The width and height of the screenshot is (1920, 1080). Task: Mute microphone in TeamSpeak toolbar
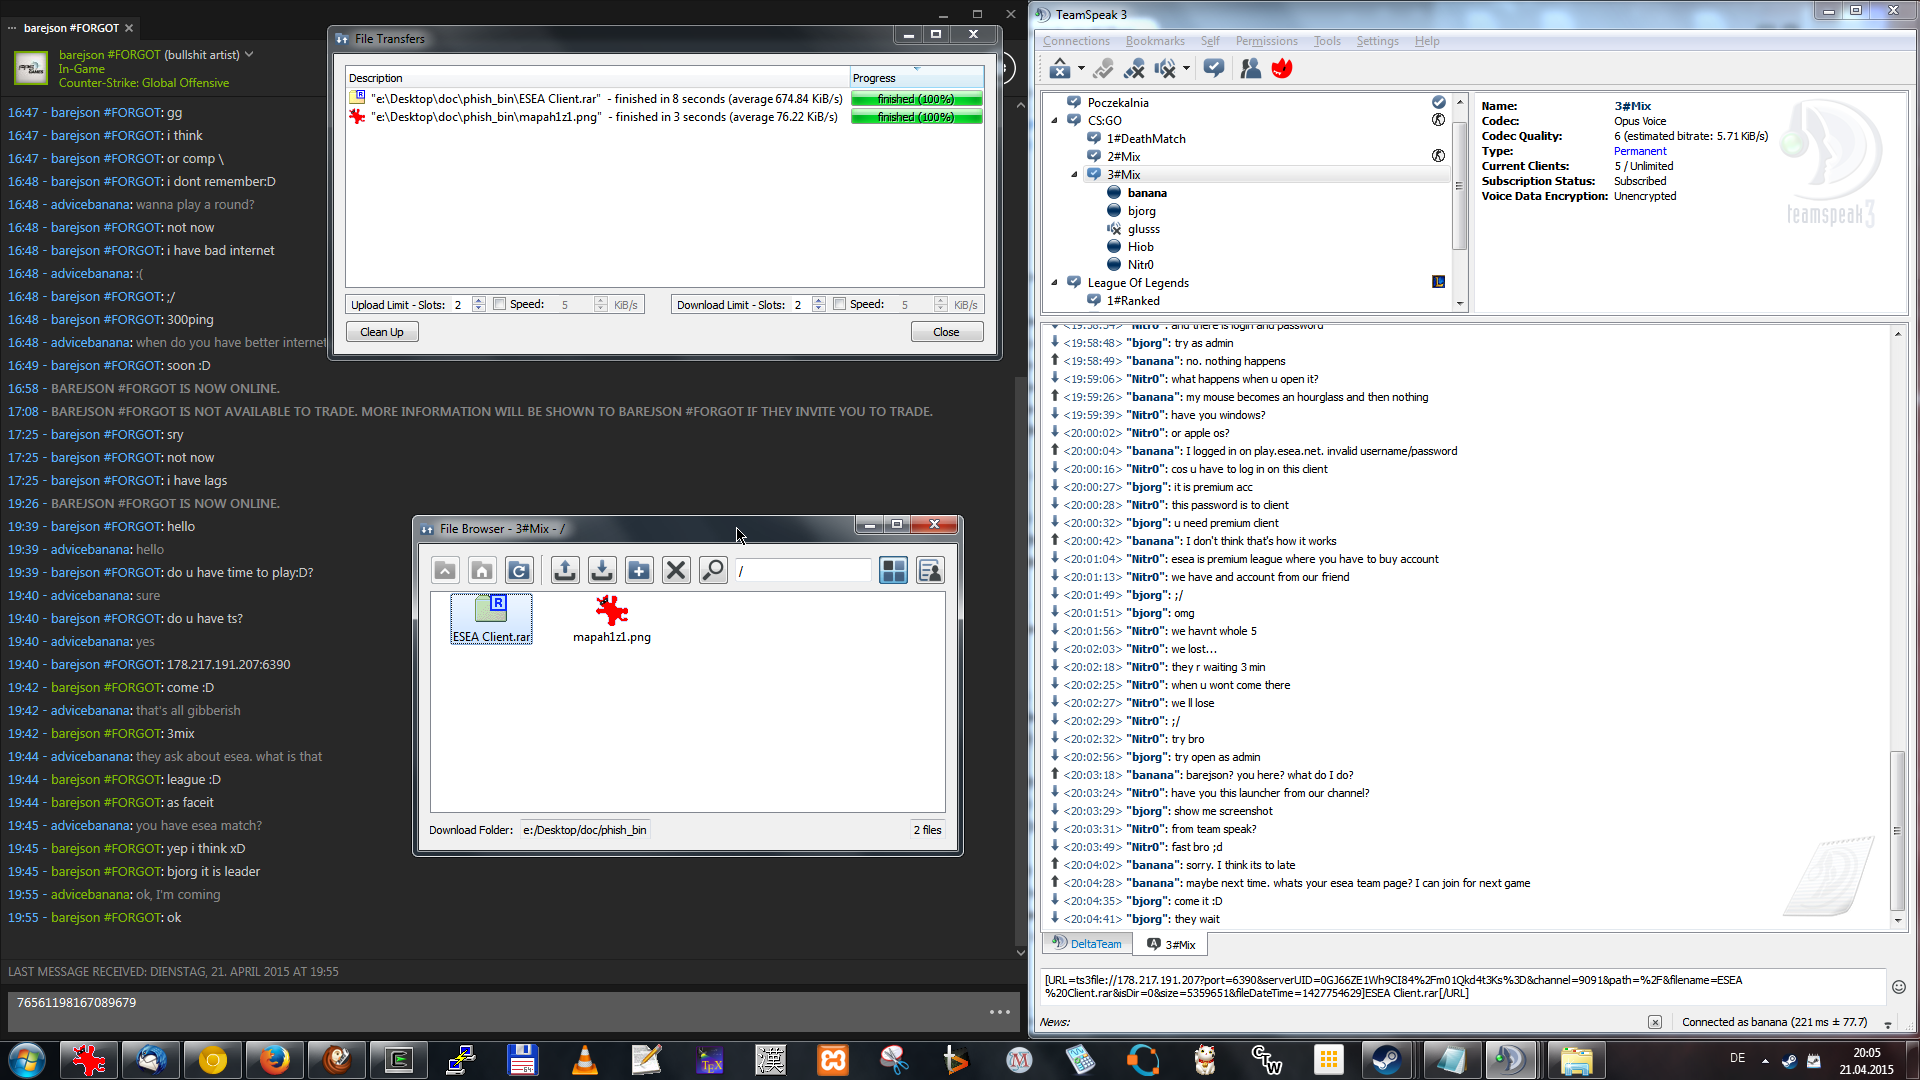click(x=1134, y=68)
